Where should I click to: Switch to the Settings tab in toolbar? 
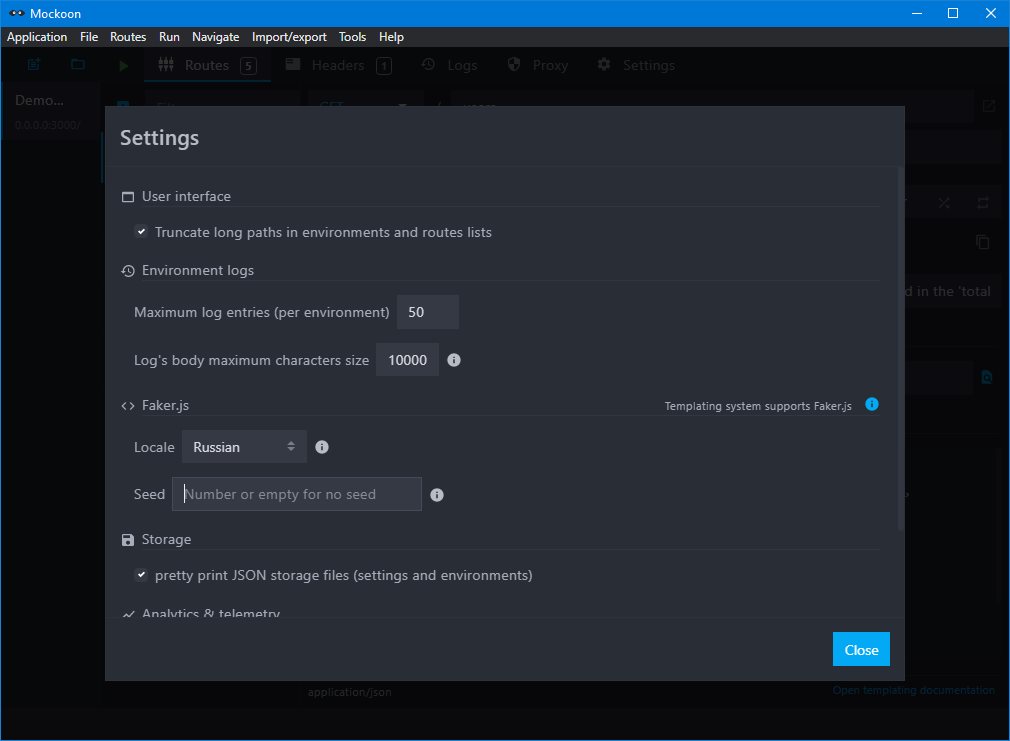636,65
